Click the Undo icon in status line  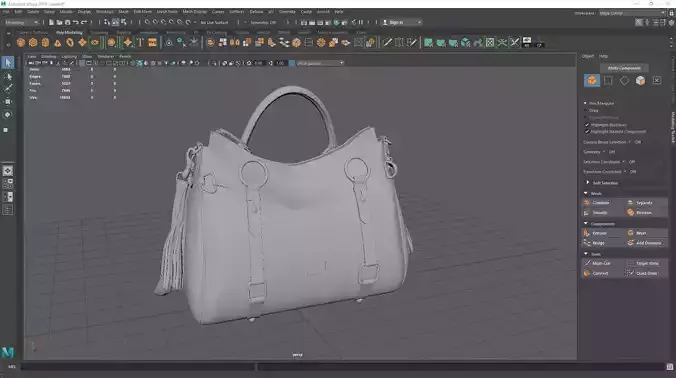point(76,22)
